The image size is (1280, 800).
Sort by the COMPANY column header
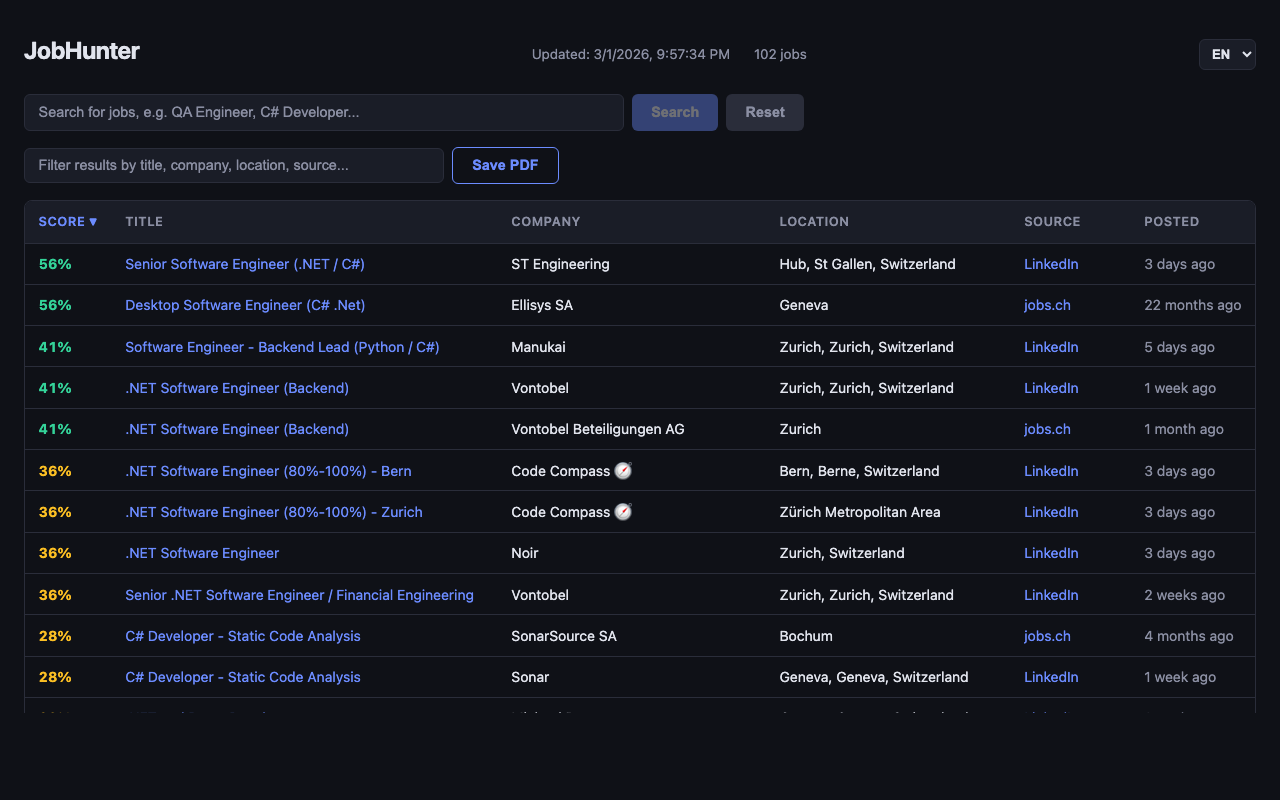pyautogui.click(x=545, y=222)
